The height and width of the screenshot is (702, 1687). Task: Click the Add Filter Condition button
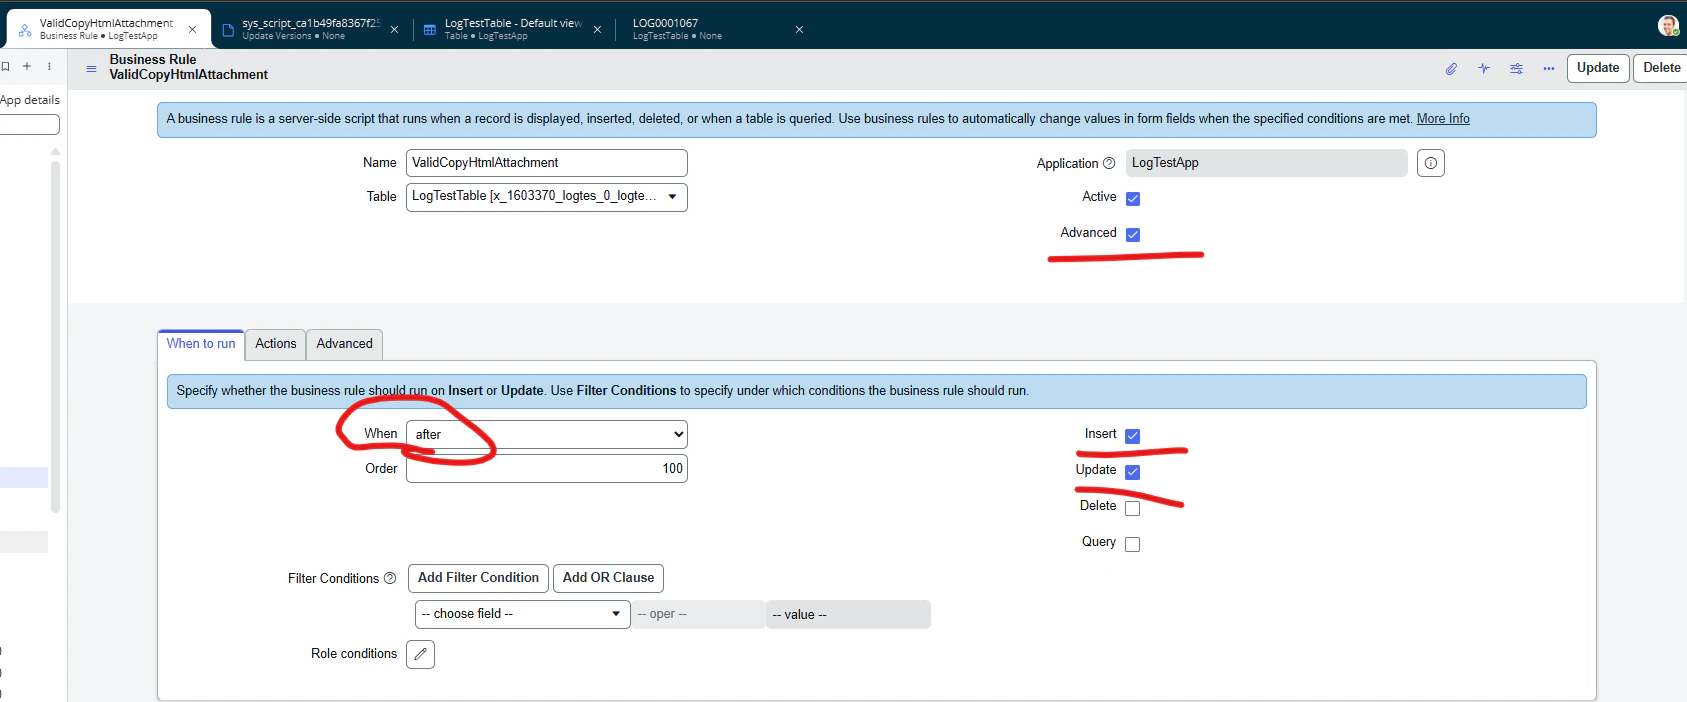tap(478, 578)
